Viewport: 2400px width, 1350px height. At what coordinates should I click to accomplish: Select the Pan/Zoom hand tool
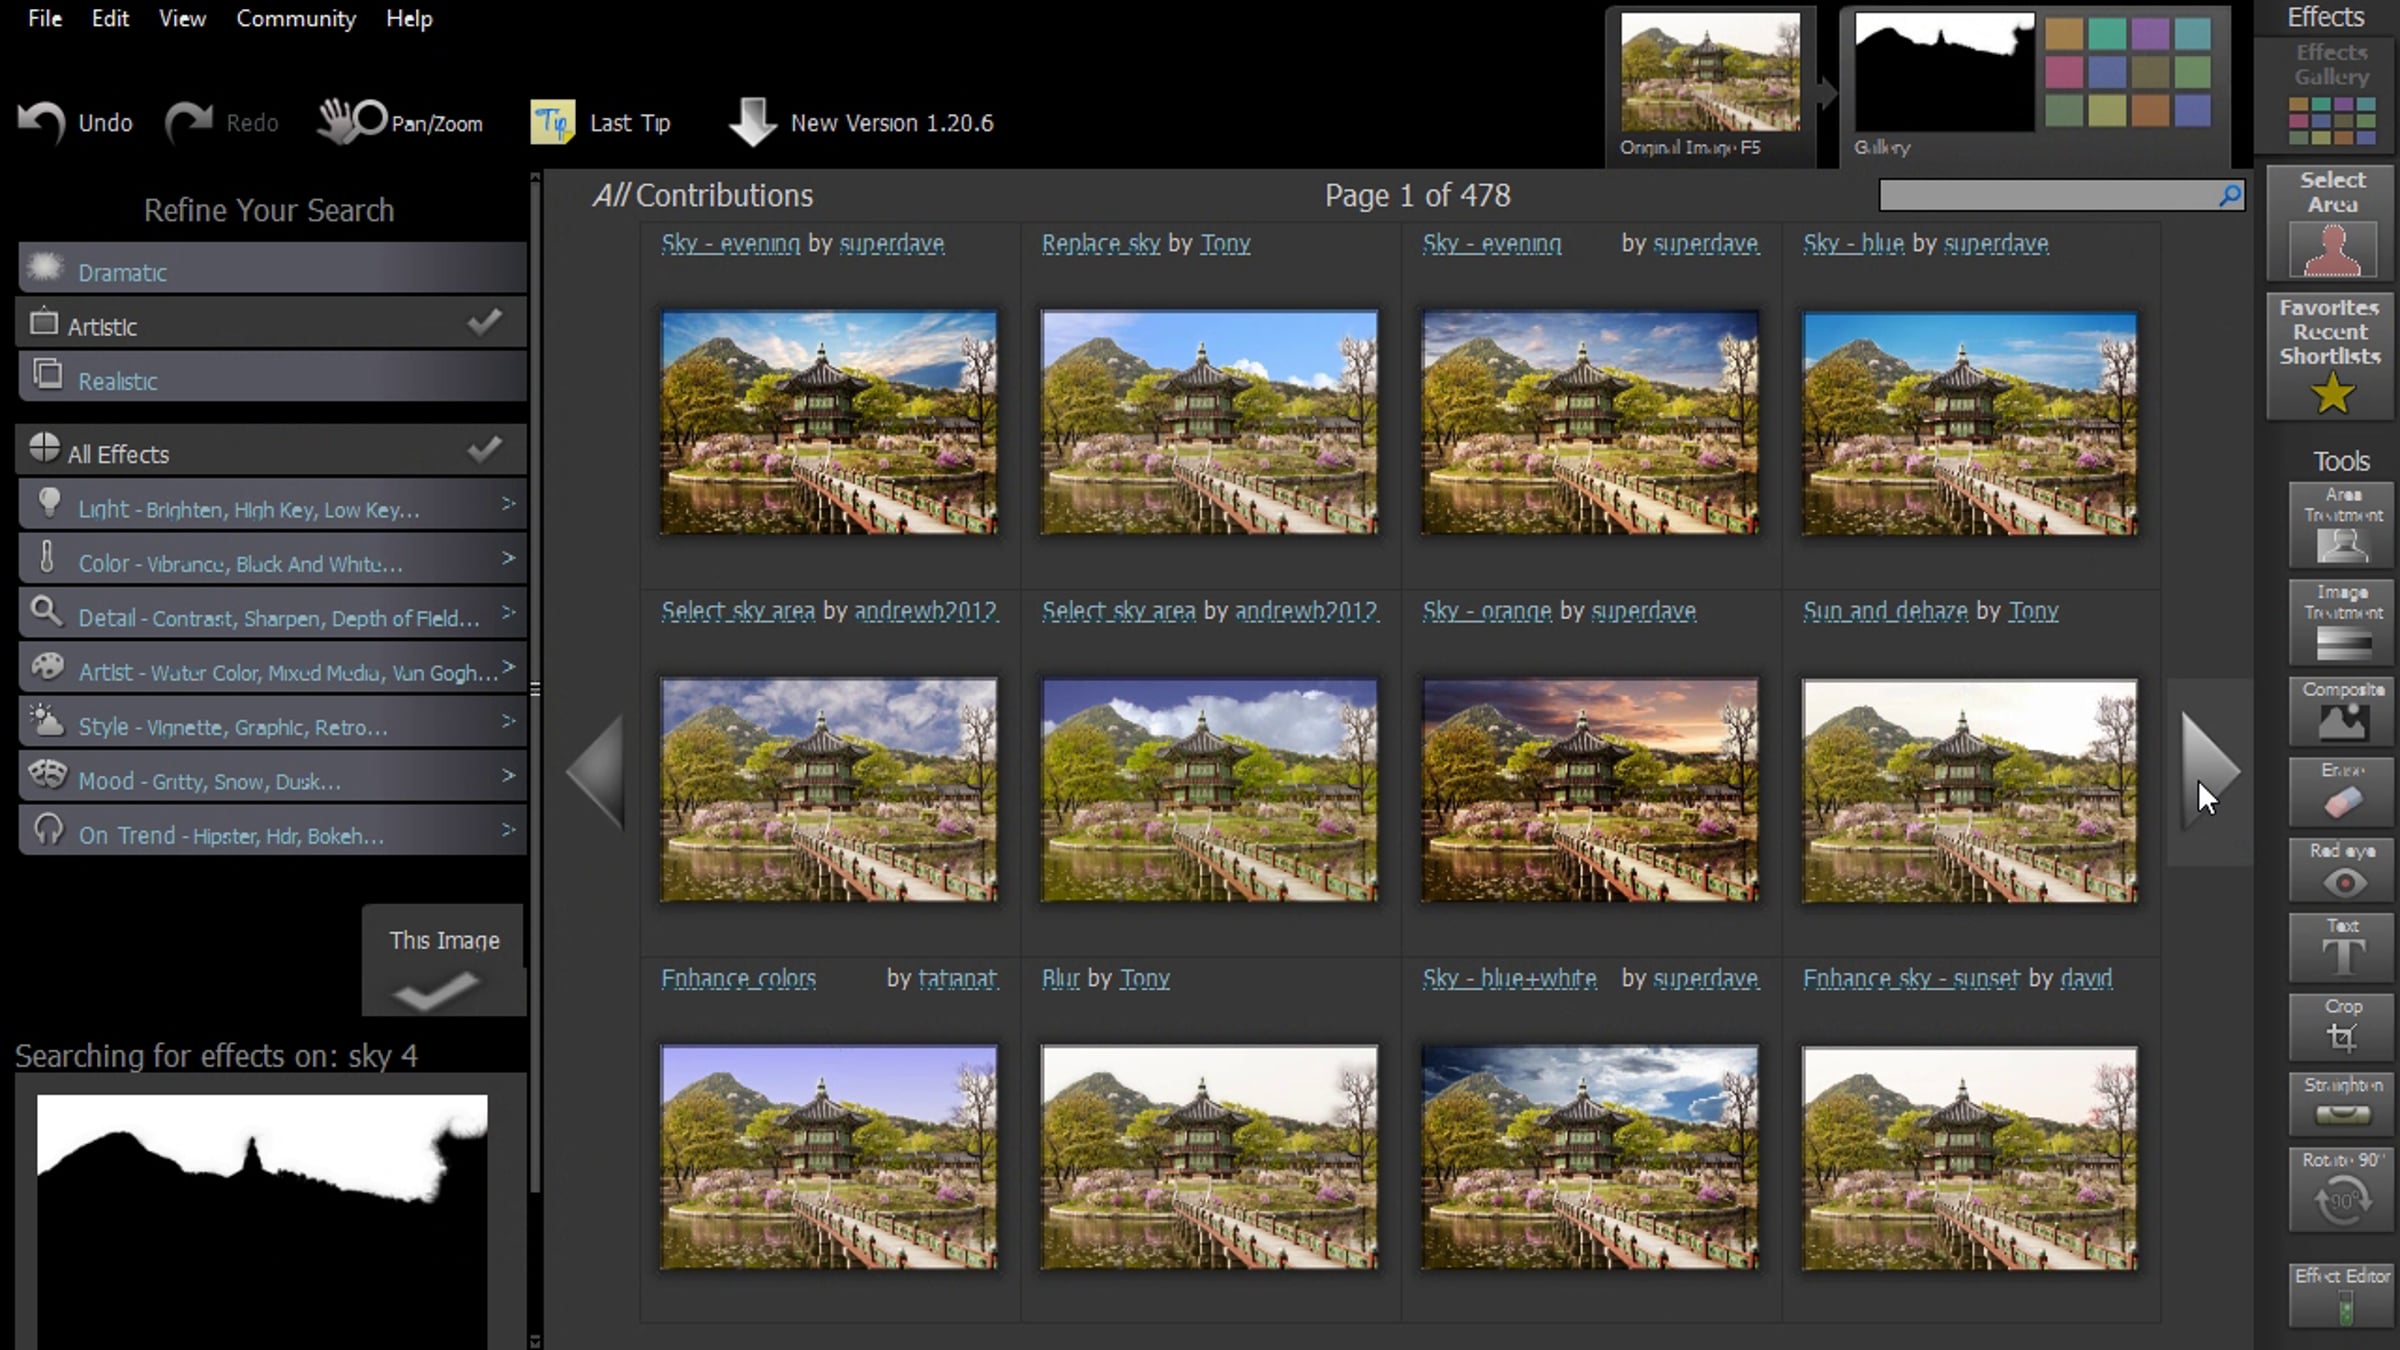(351, 122)
